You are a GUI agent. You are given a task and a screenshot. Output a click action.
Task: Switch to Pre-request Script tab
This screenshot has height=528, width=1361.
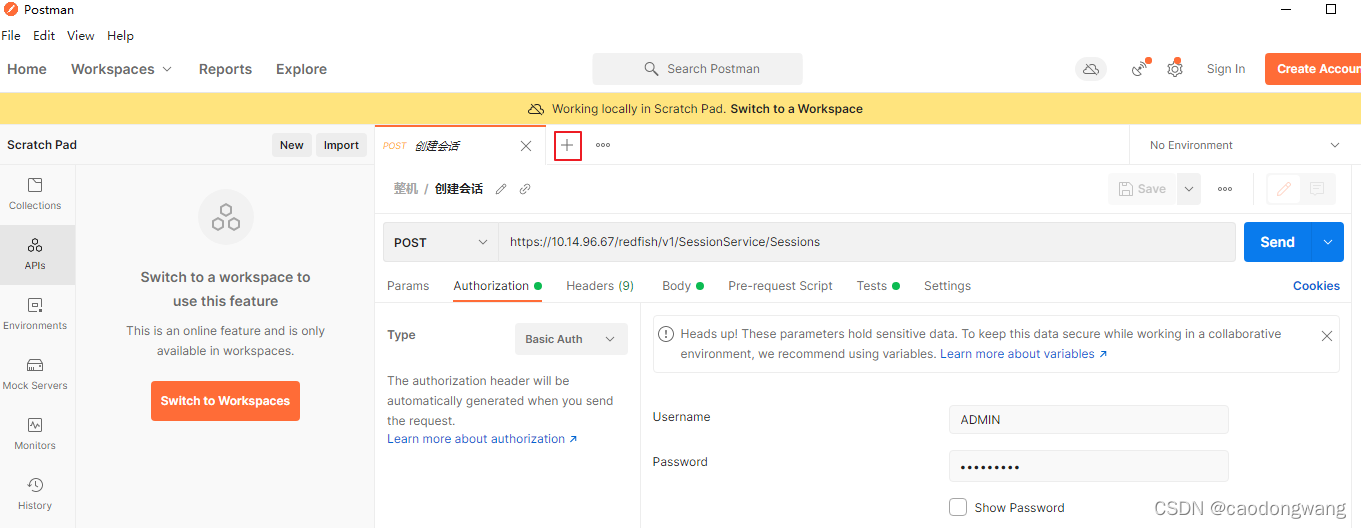[780, 285]
